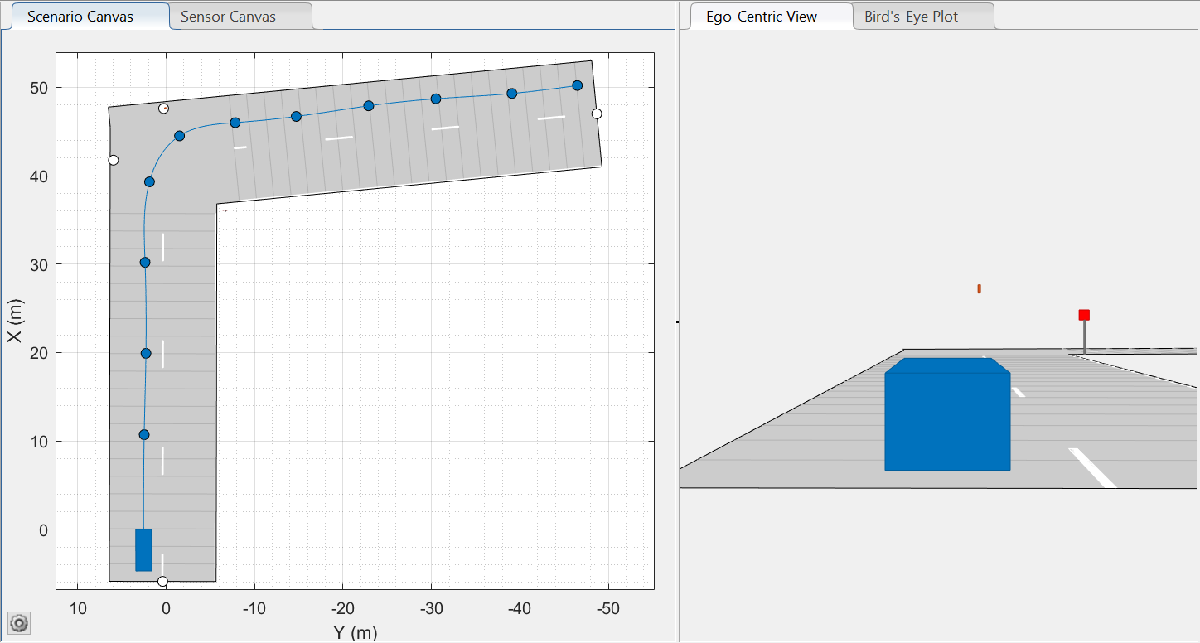Select the white road center point near the top-left corner
Image resolution: width=1200 pixels, height=643 pixels.
(x=164, y=108)
